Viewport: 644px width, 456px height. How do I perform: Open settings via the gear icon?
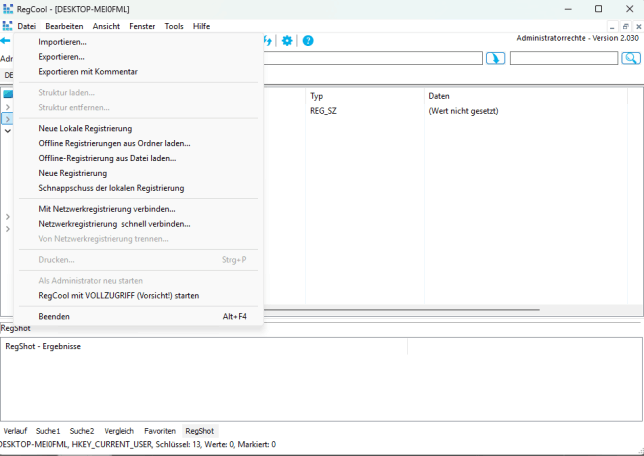(x=287, y=41)
